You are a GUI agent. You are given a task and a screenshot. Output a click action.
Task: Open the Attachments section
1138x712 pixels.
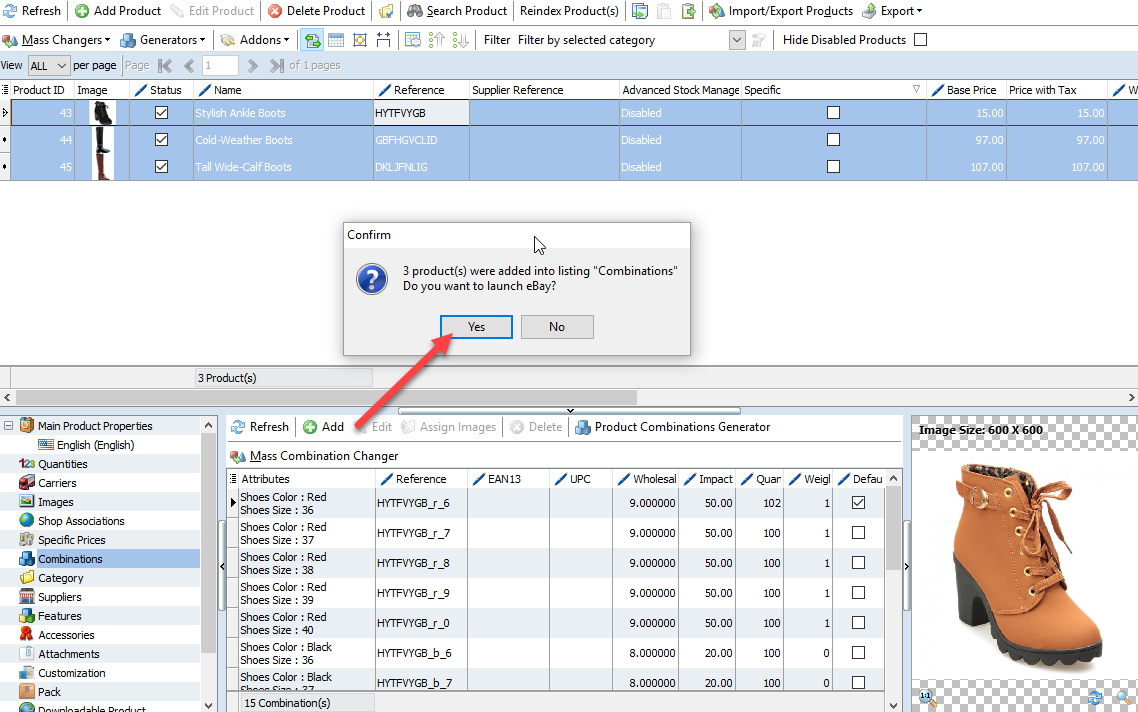69,653
